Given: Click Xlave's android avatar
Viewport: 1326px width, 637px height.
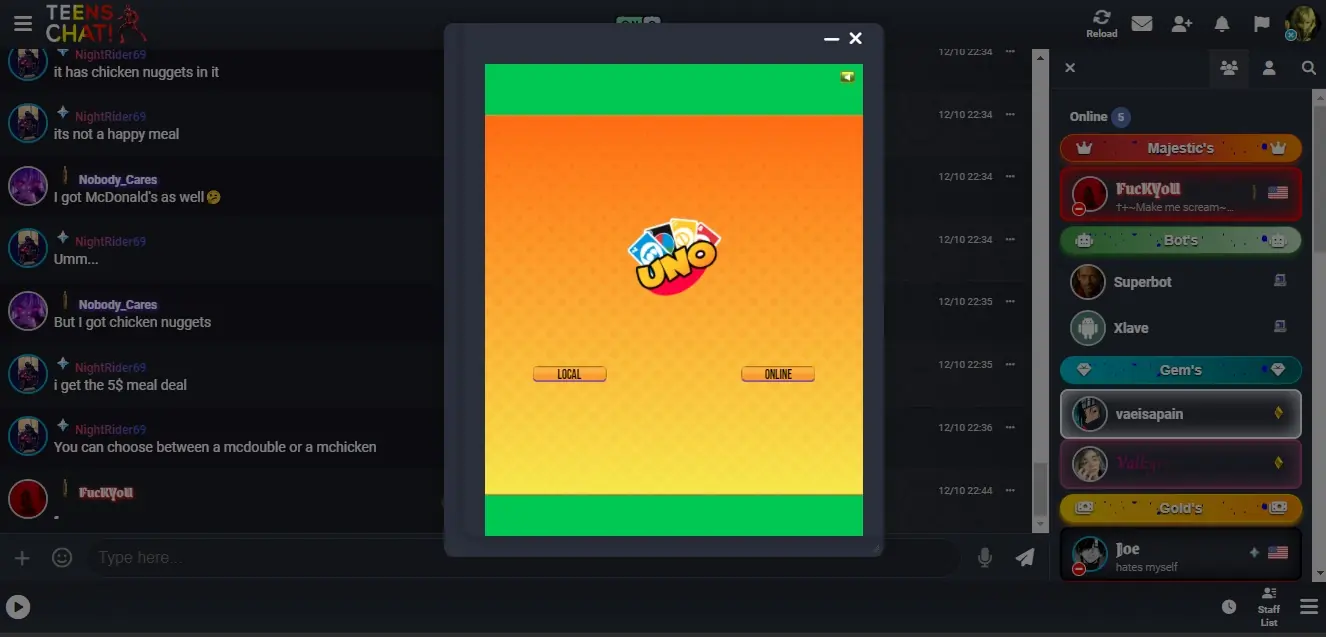Looking at the screenshot, I should [x=1088, y=328].
